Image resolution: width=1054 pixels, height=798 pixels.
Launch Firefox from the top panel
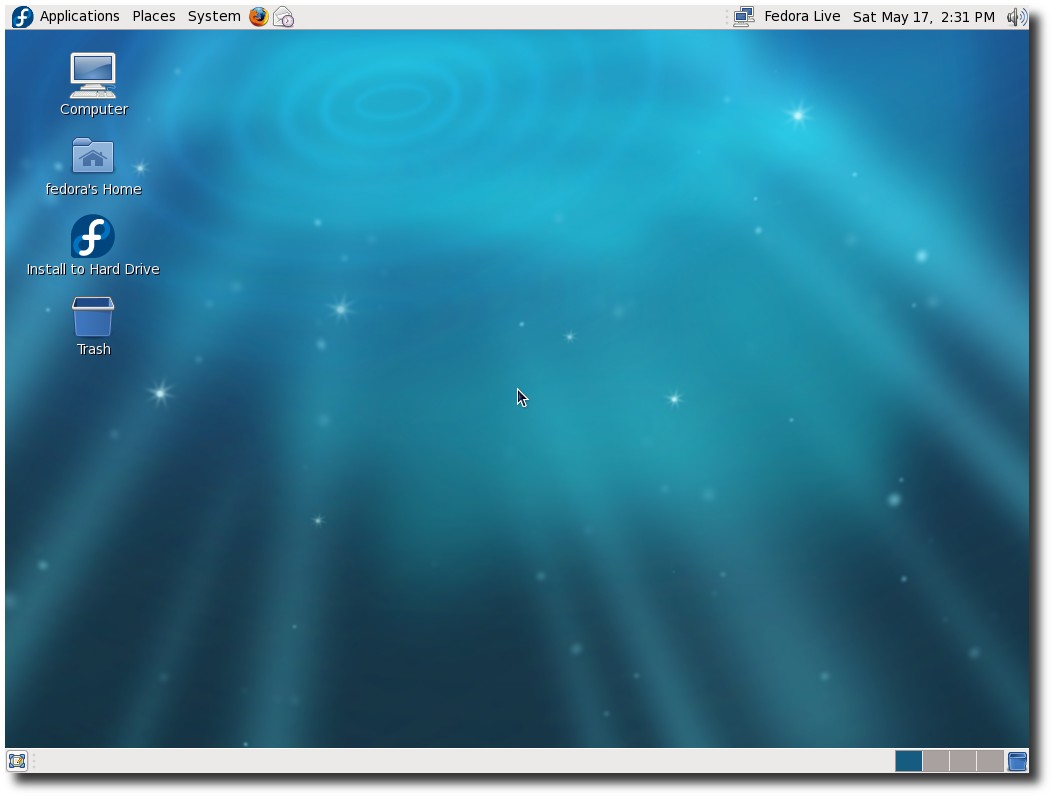point(259,17)
